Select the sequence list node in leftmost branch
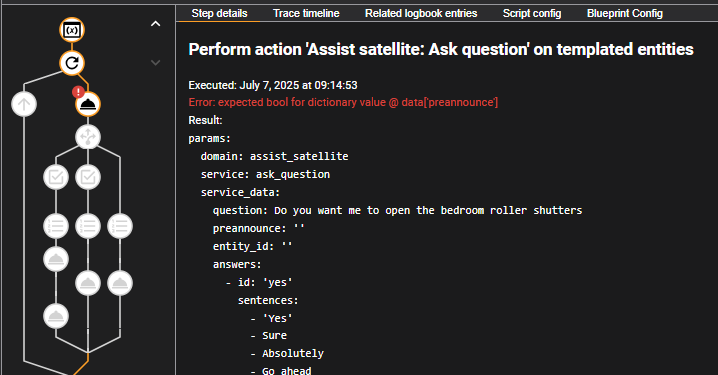 (x=56, y=226)
